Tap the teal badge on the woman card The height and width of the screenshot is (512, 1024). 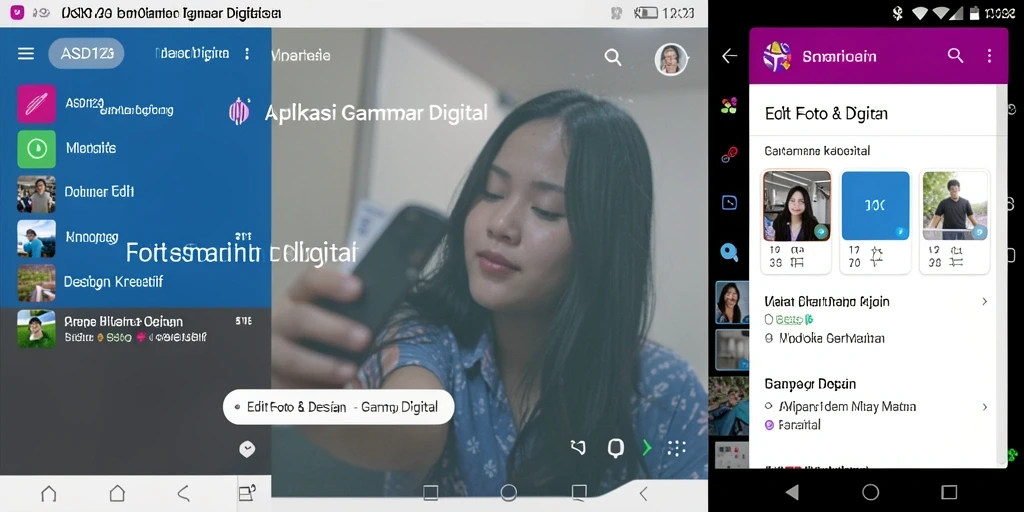[822, 232]
